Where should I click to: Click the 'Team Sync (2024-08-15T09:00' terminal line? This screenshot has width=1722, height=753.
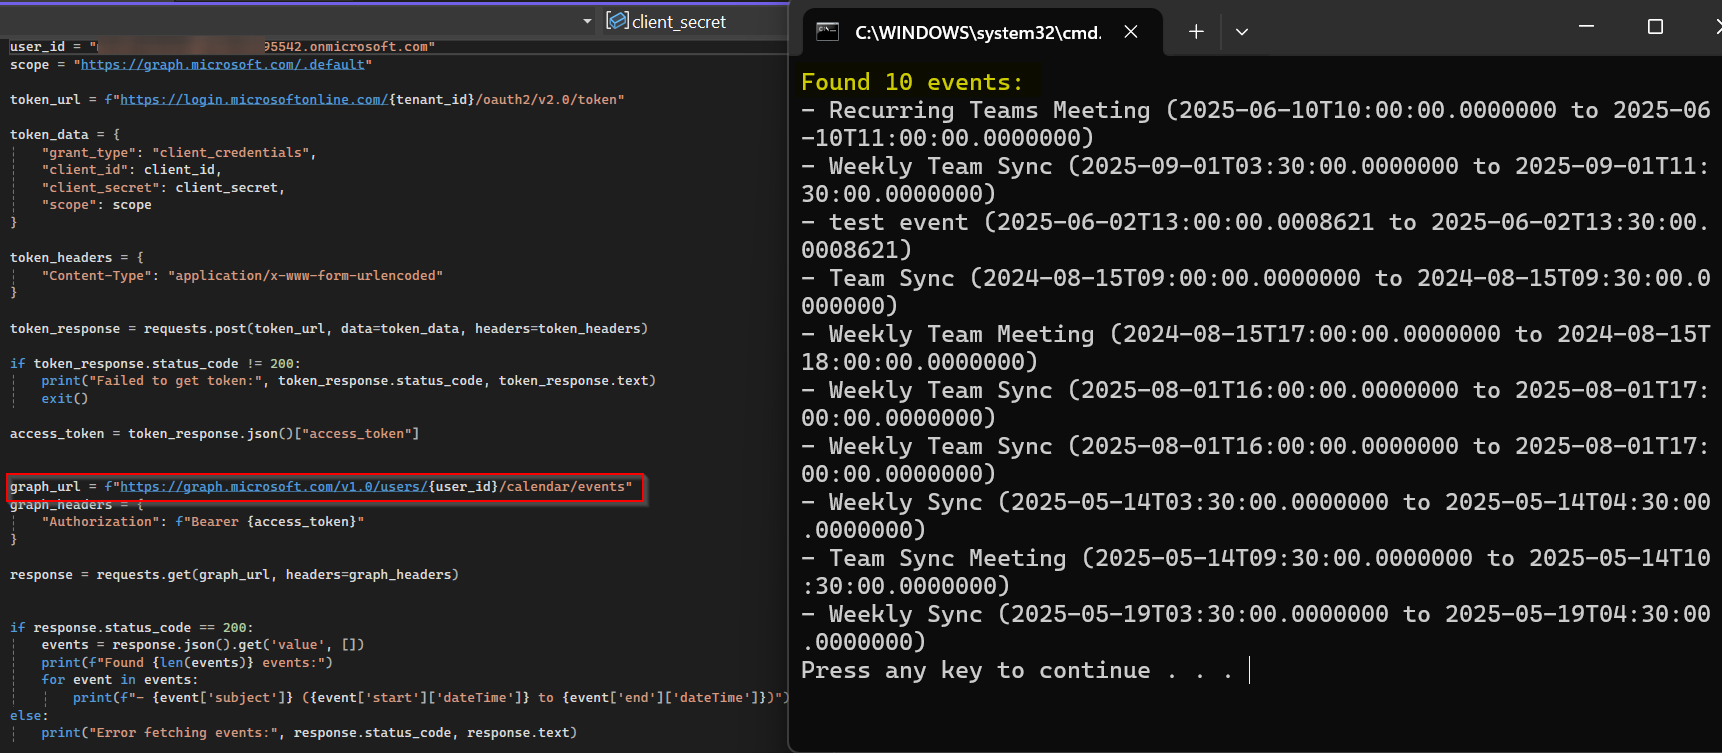pos(1256,292)
